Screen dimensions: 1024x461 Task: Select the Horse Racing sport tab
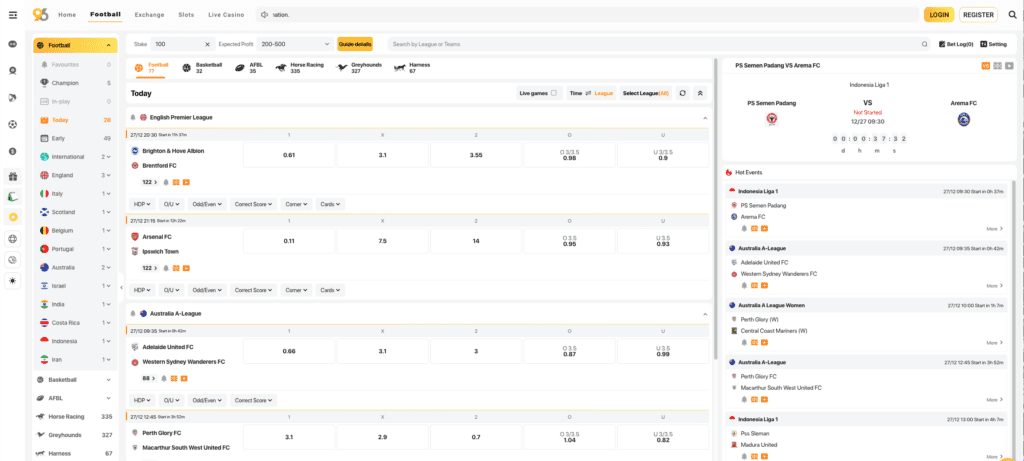(x=299, y=68)
